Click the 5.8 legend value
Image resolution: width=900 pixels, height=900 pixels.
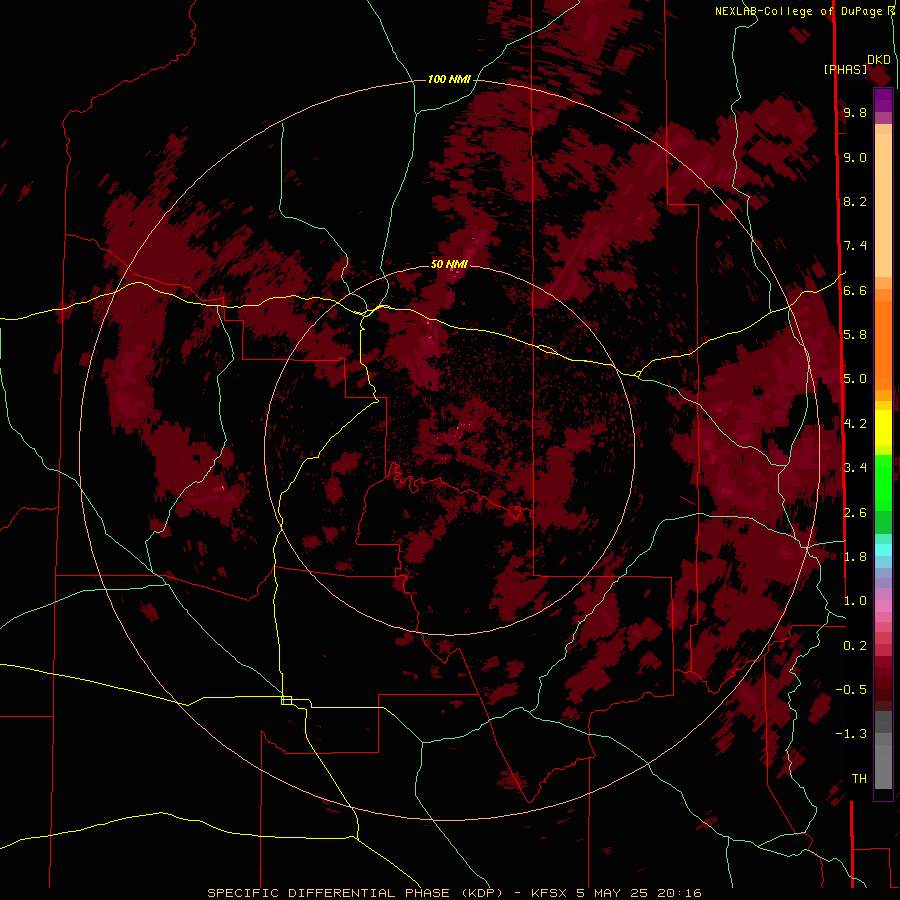[x=855, y=335]
